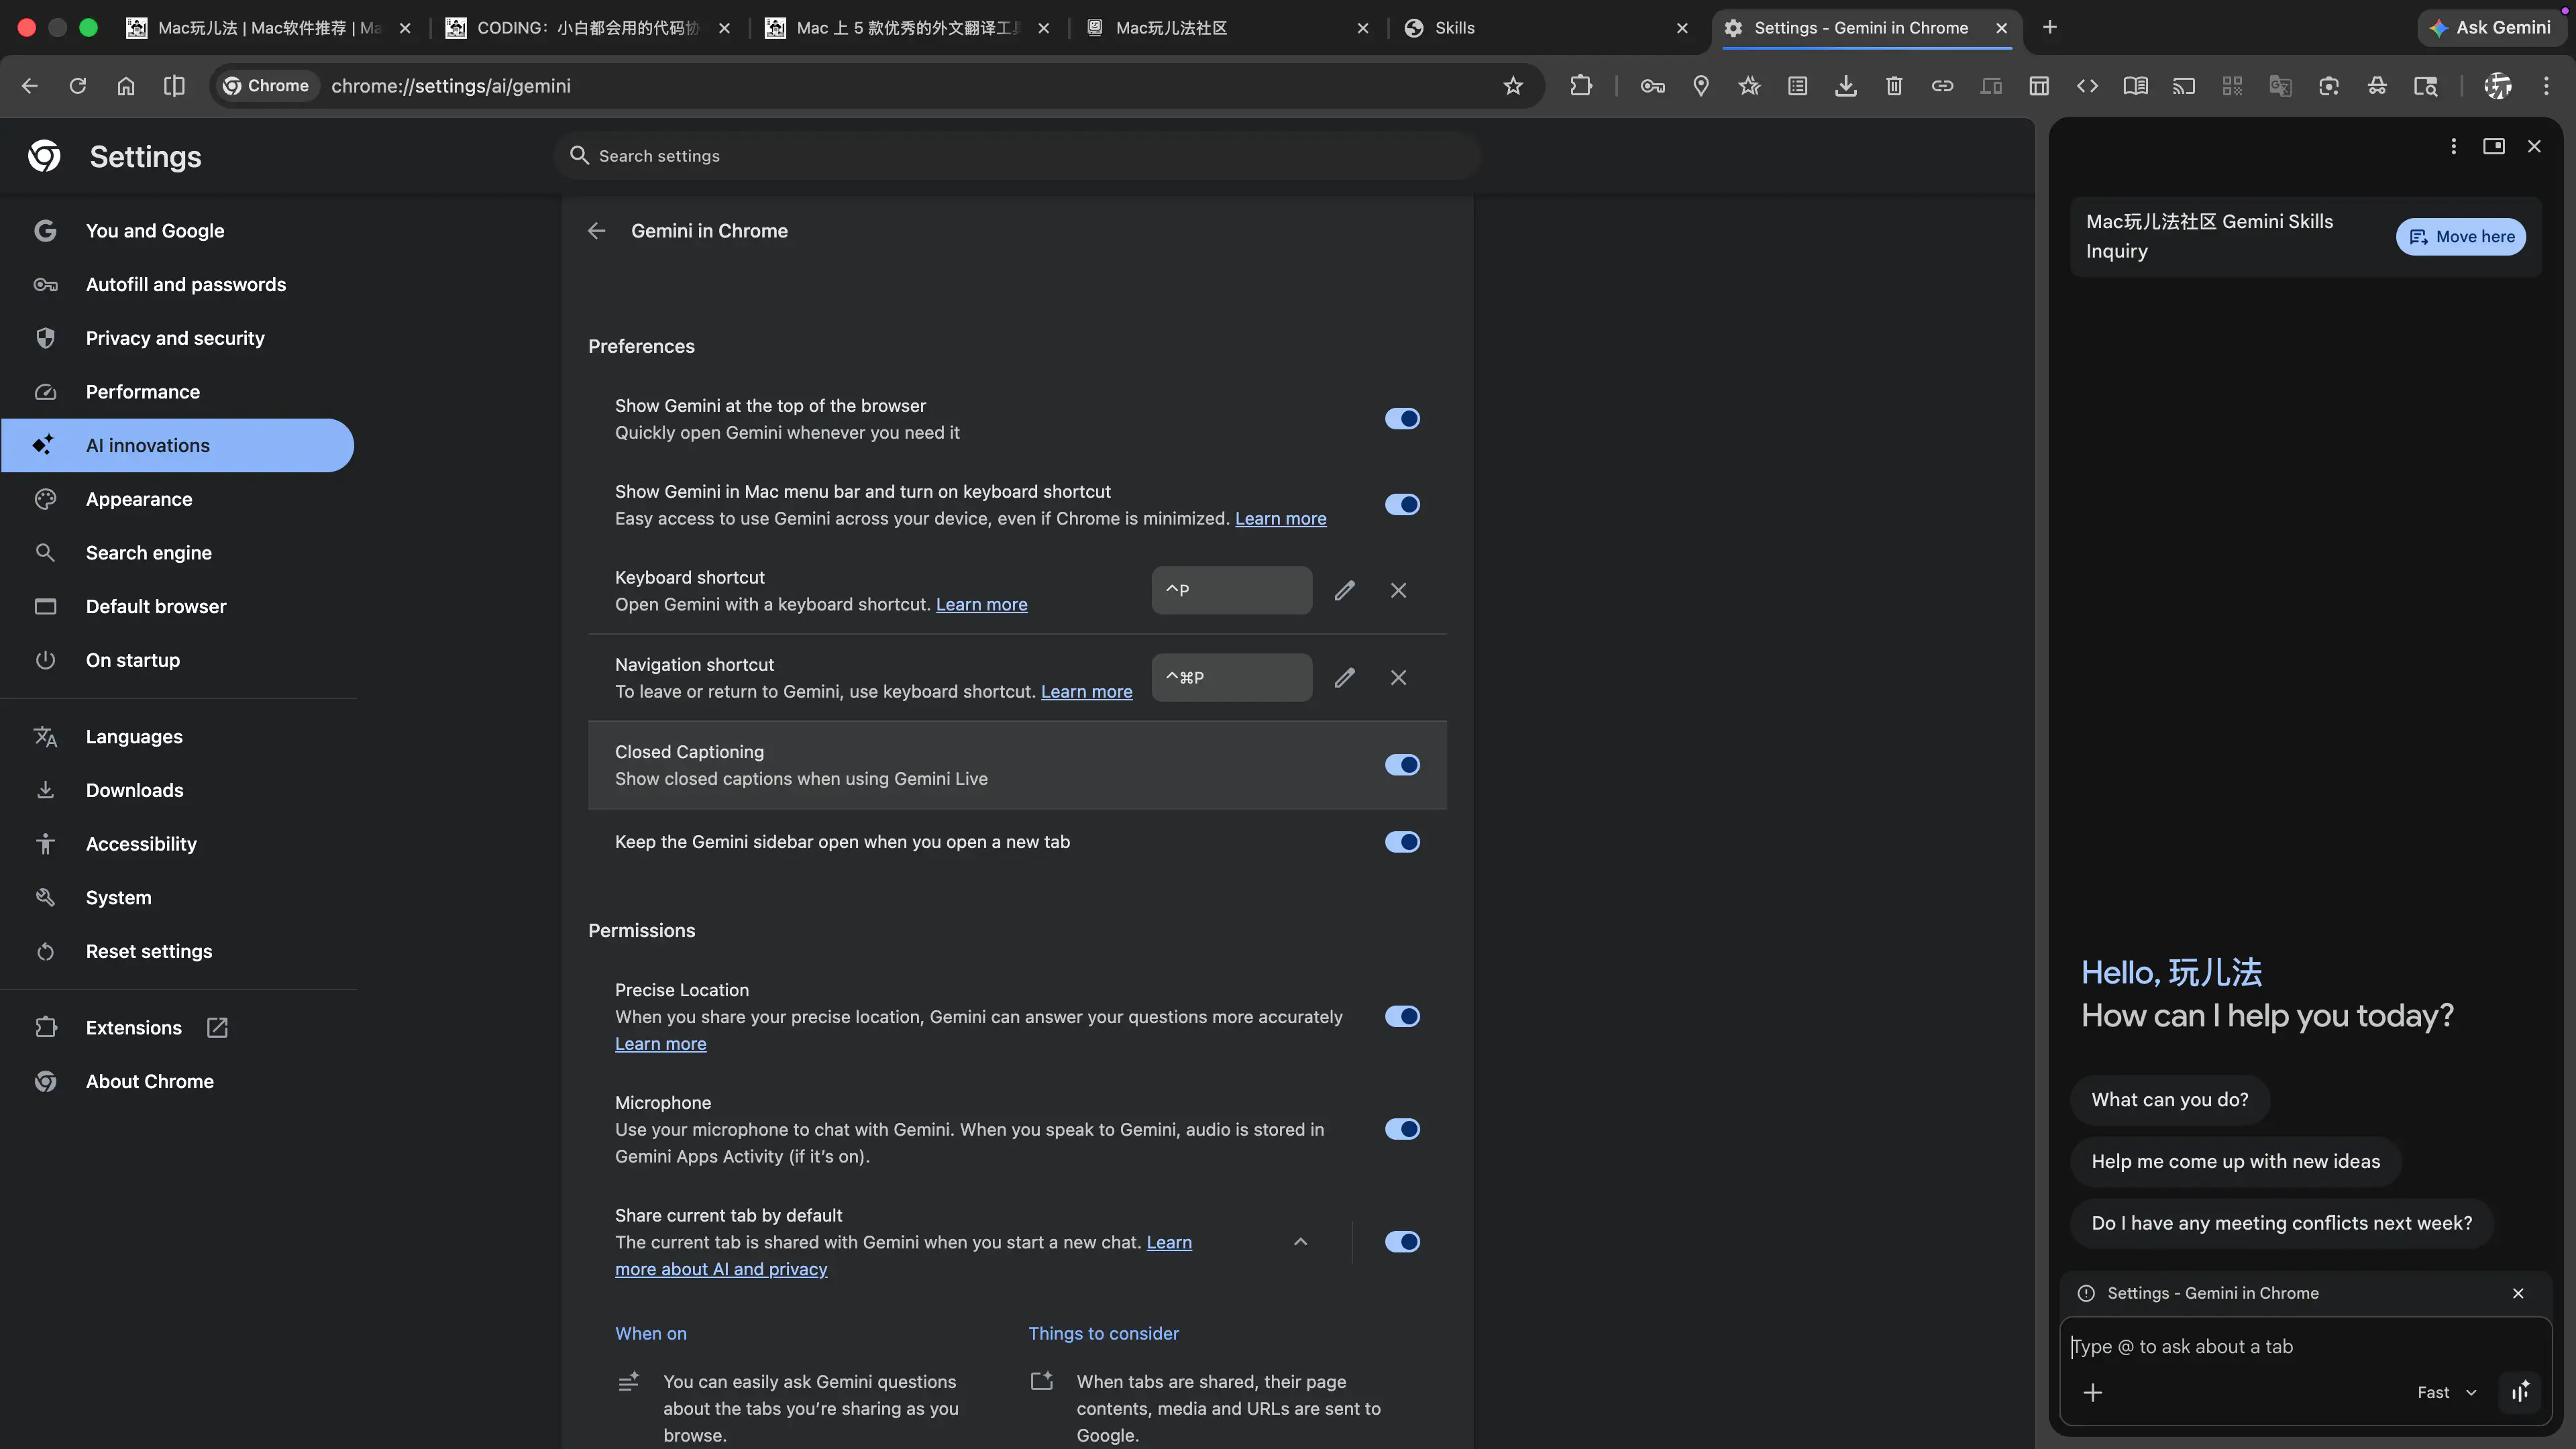Open Chrome three-dot main menu
This screenshot has width=2576, height=1449.
[2546, 86]
